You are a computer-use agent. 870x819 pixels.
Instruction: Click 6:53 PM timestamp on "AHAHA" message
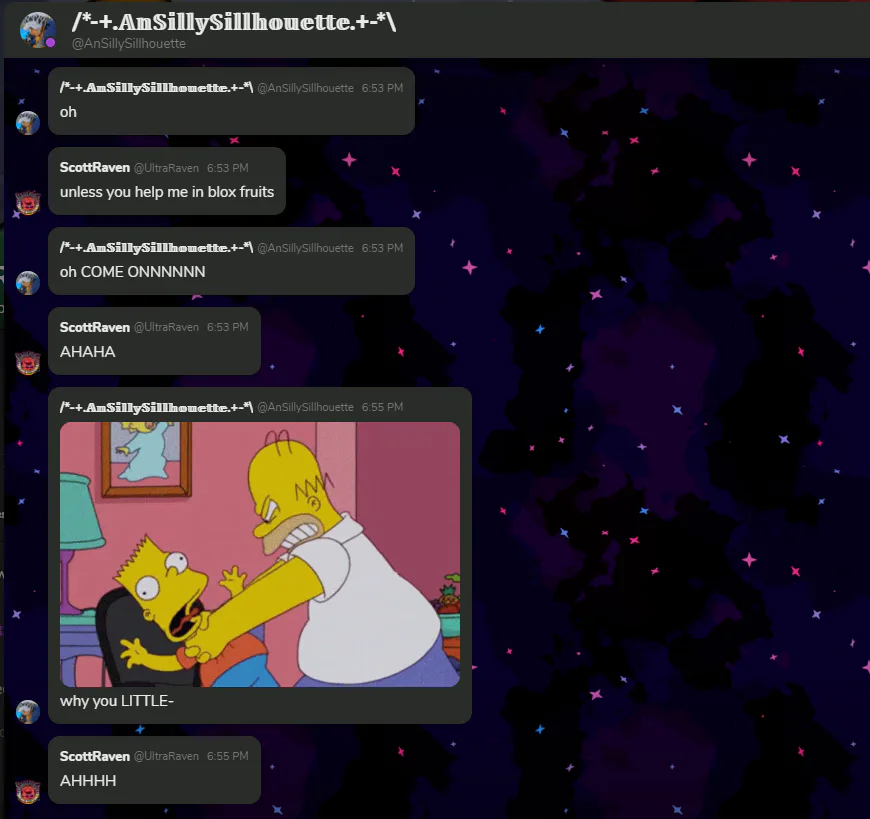coord(227,327)
